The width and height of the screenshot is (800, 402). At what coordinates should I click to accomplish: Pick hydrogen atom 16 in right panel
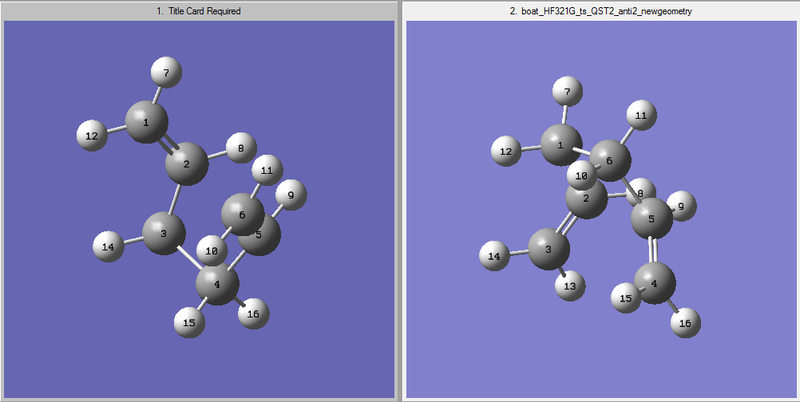(685, 322)
